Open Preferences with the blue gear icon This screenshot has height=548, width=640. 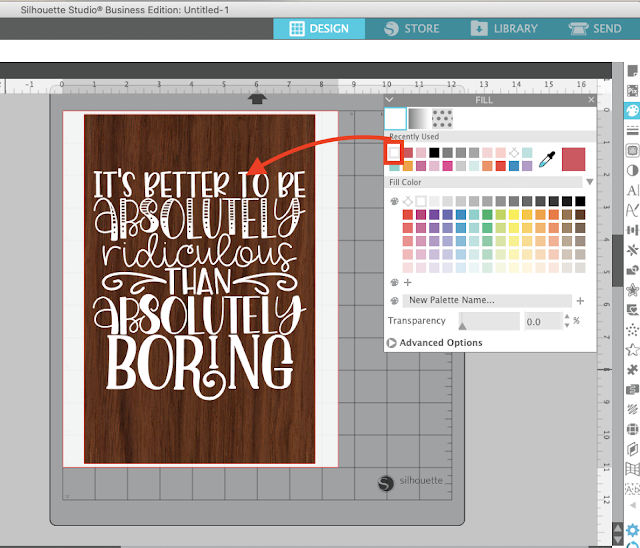point(632,530)
